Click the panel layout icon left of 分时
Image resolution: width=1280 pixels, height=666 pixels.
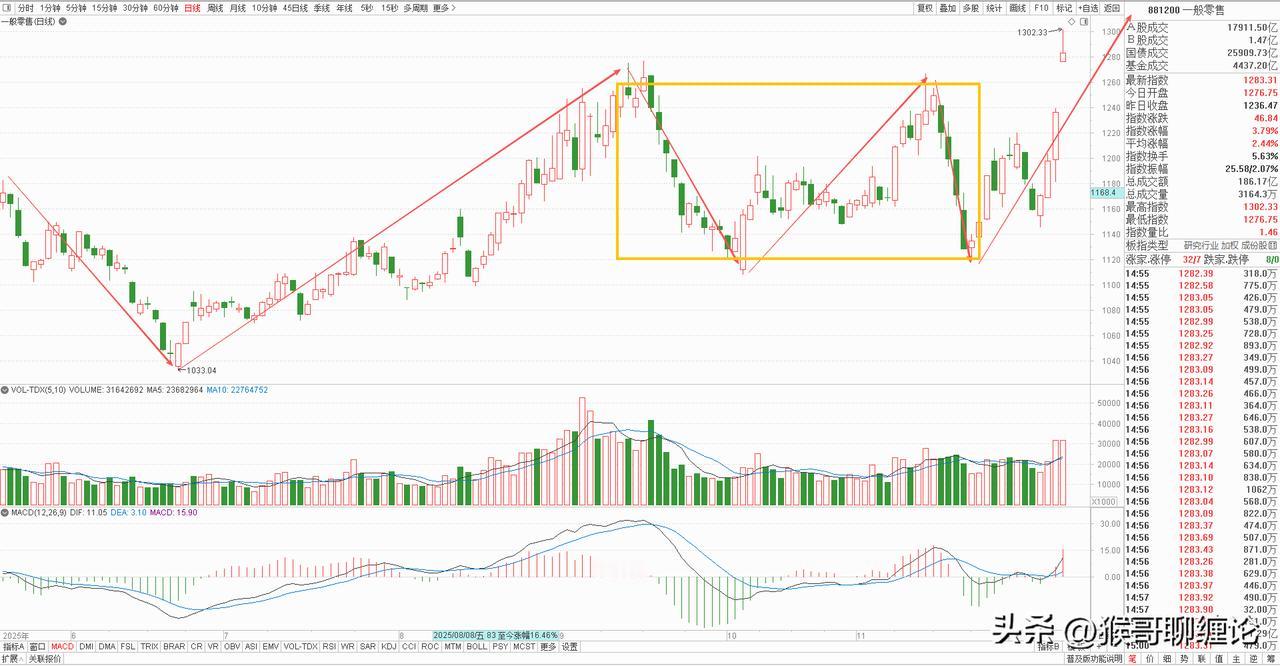7,8
